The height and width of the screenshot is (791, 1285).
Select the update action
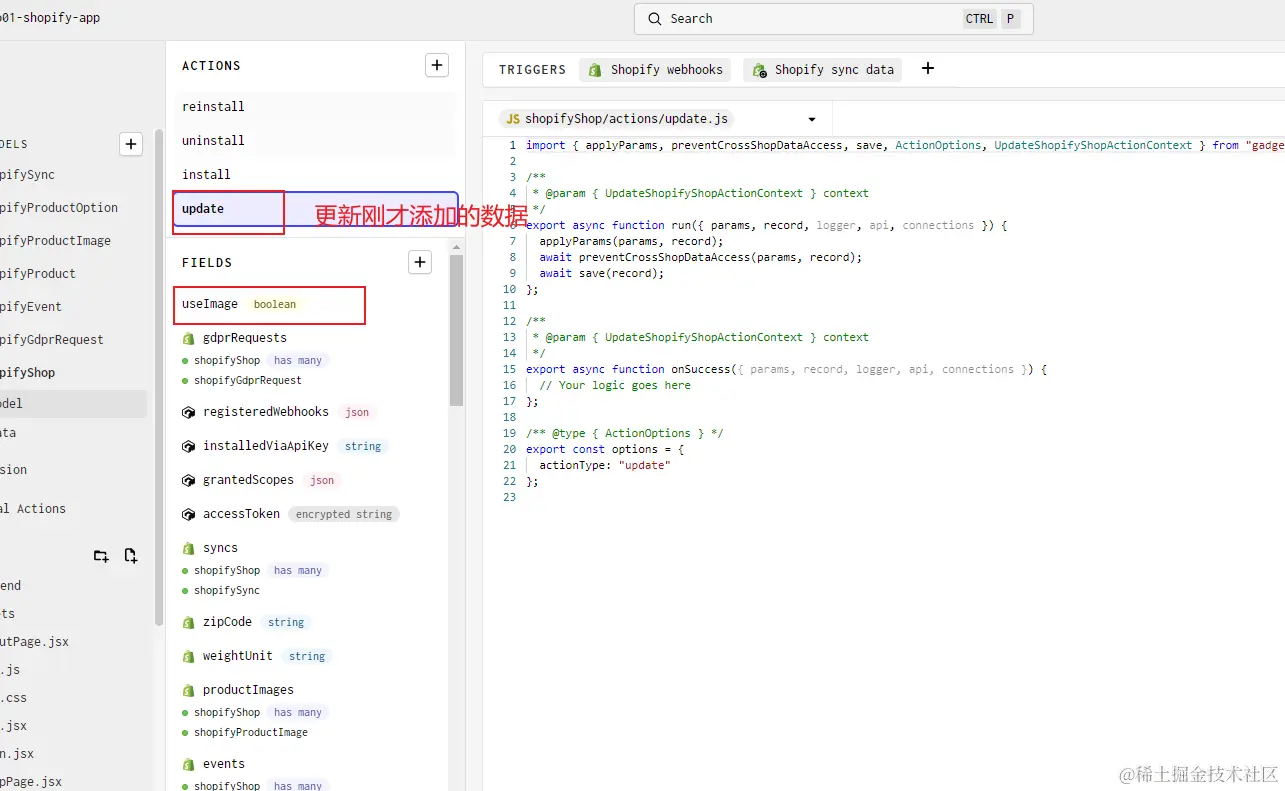(x=315, y=209)
